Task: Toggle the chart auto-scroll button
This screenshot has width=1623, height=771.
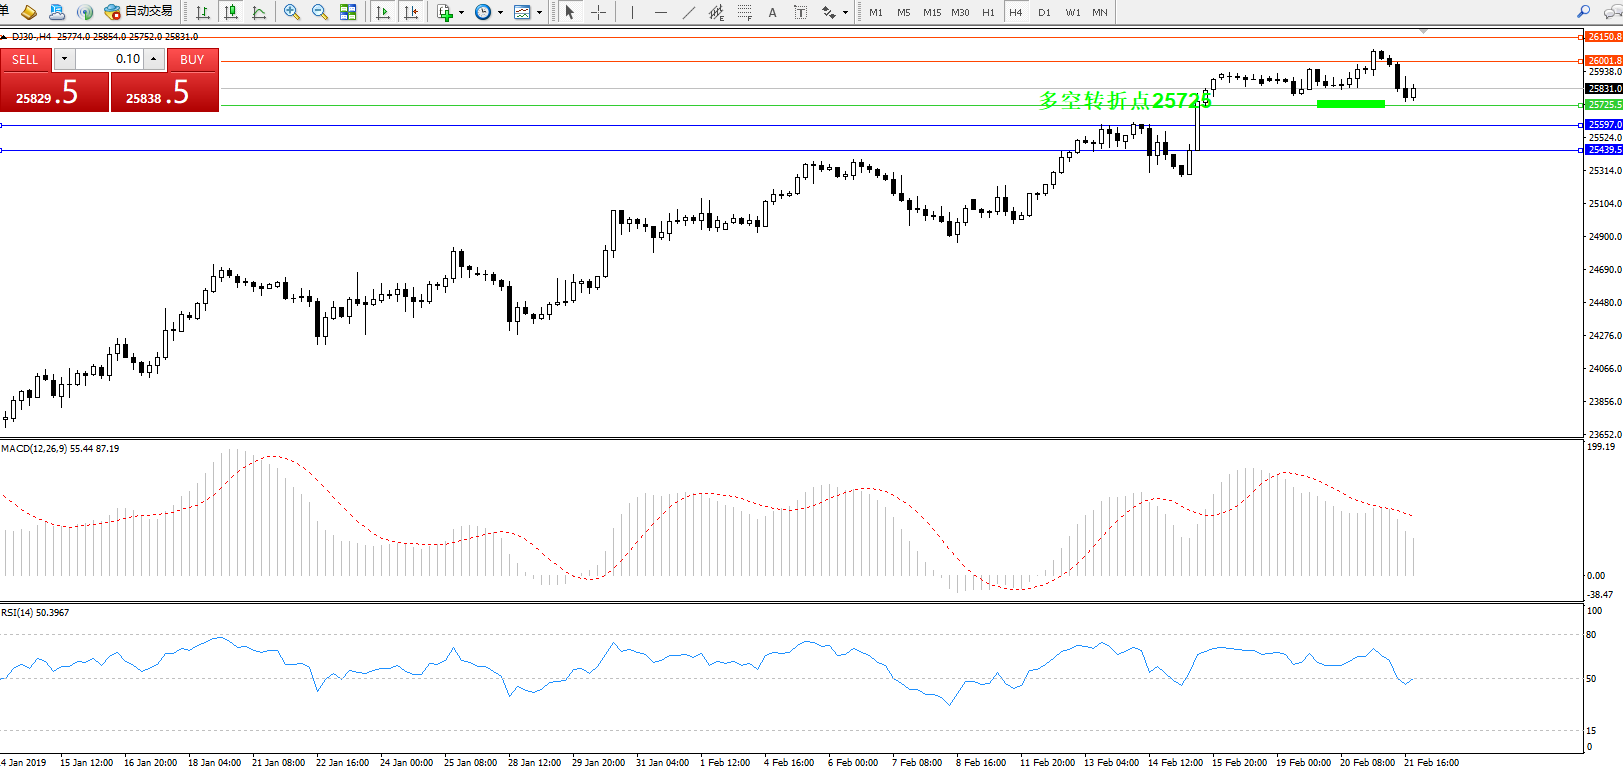Action: [x=382, y=12]
